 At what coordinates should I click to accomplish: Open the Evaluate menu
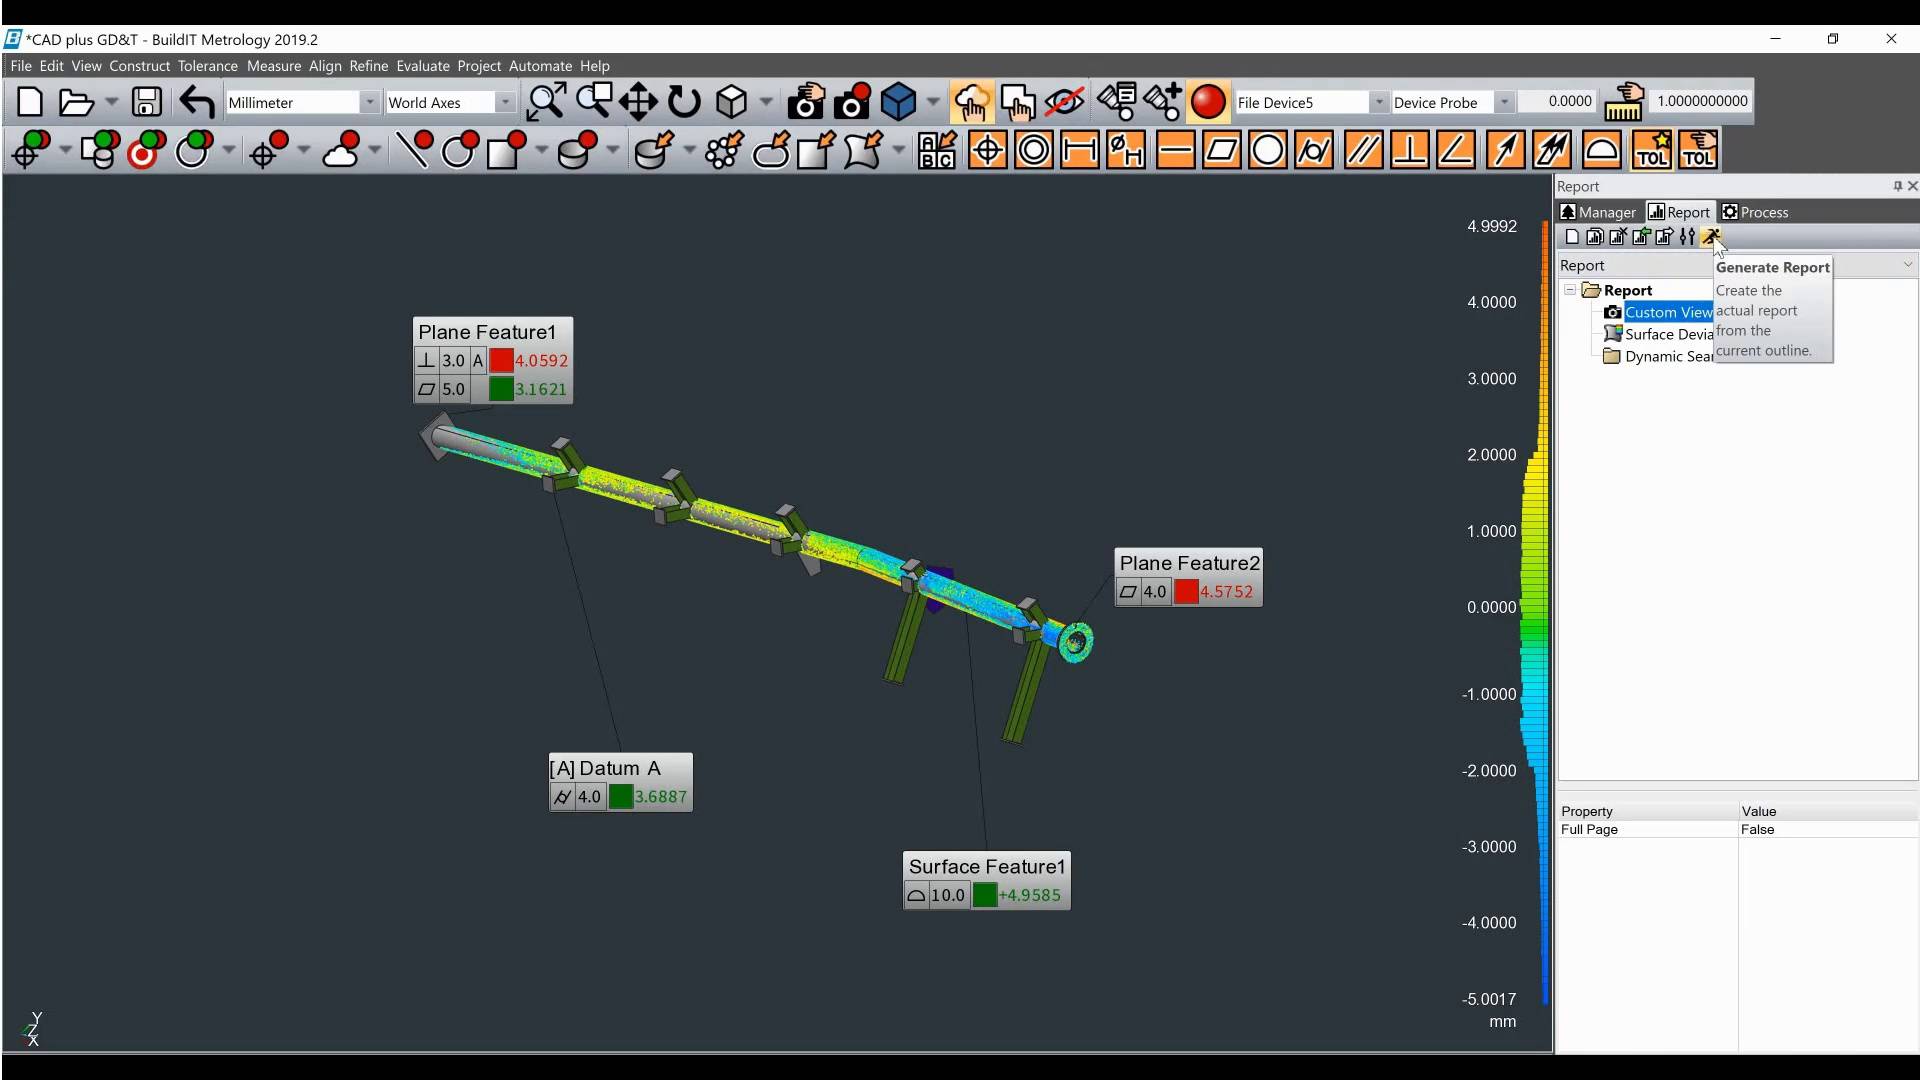tap(423, 66)
